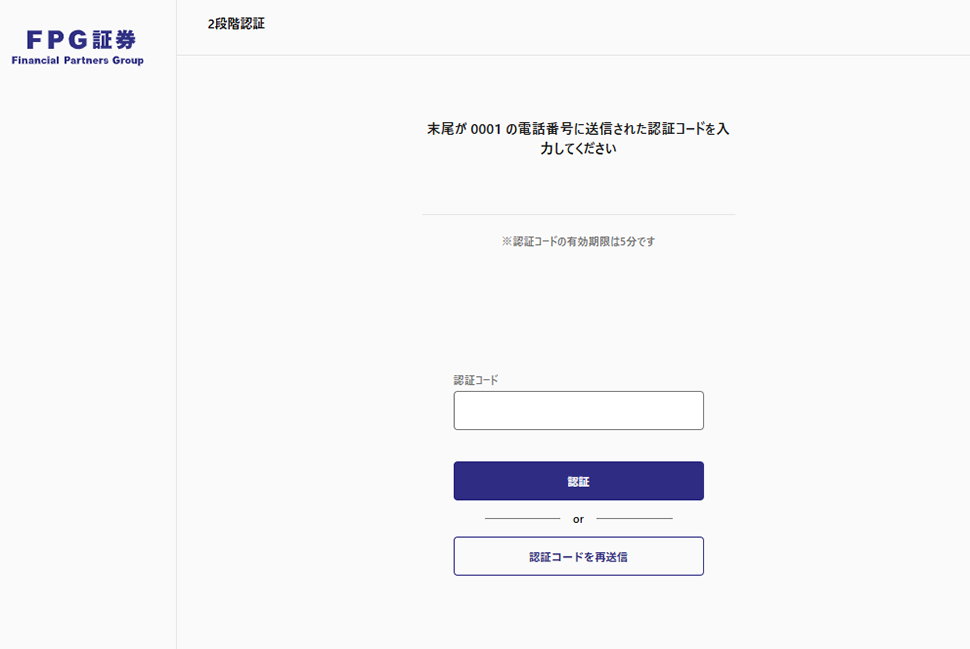Click the note about 5-minute code expiry
Viewport: 970px width, 649px height.
(x=578, y=241)
